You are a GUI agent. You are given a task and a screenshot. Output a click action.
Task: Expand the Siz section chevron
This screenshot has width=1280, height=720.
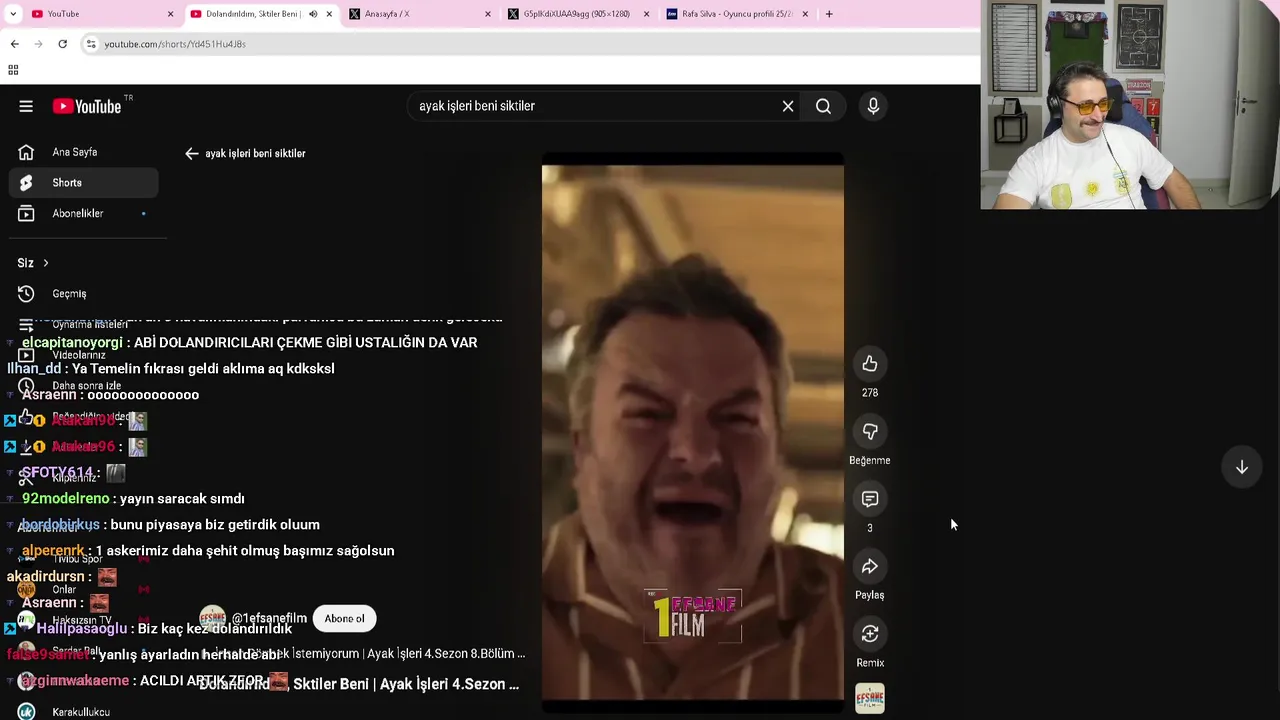coord(45,263)
